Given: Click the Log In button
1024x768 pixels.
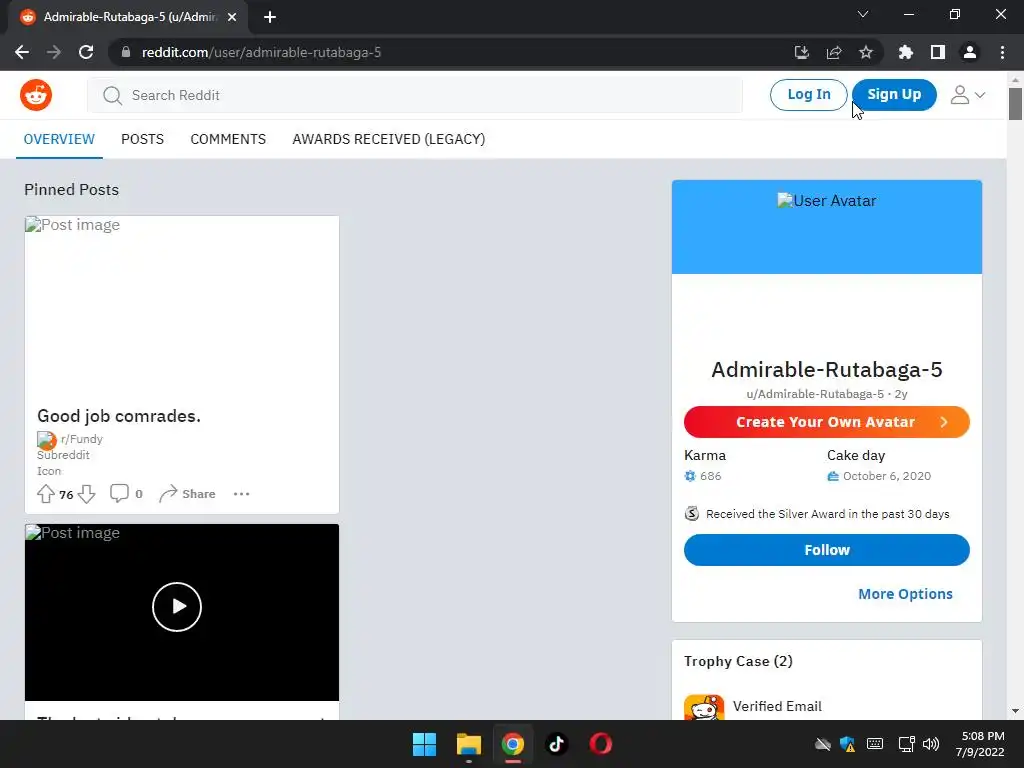Looking at the screenshot, I should [808, 95].
